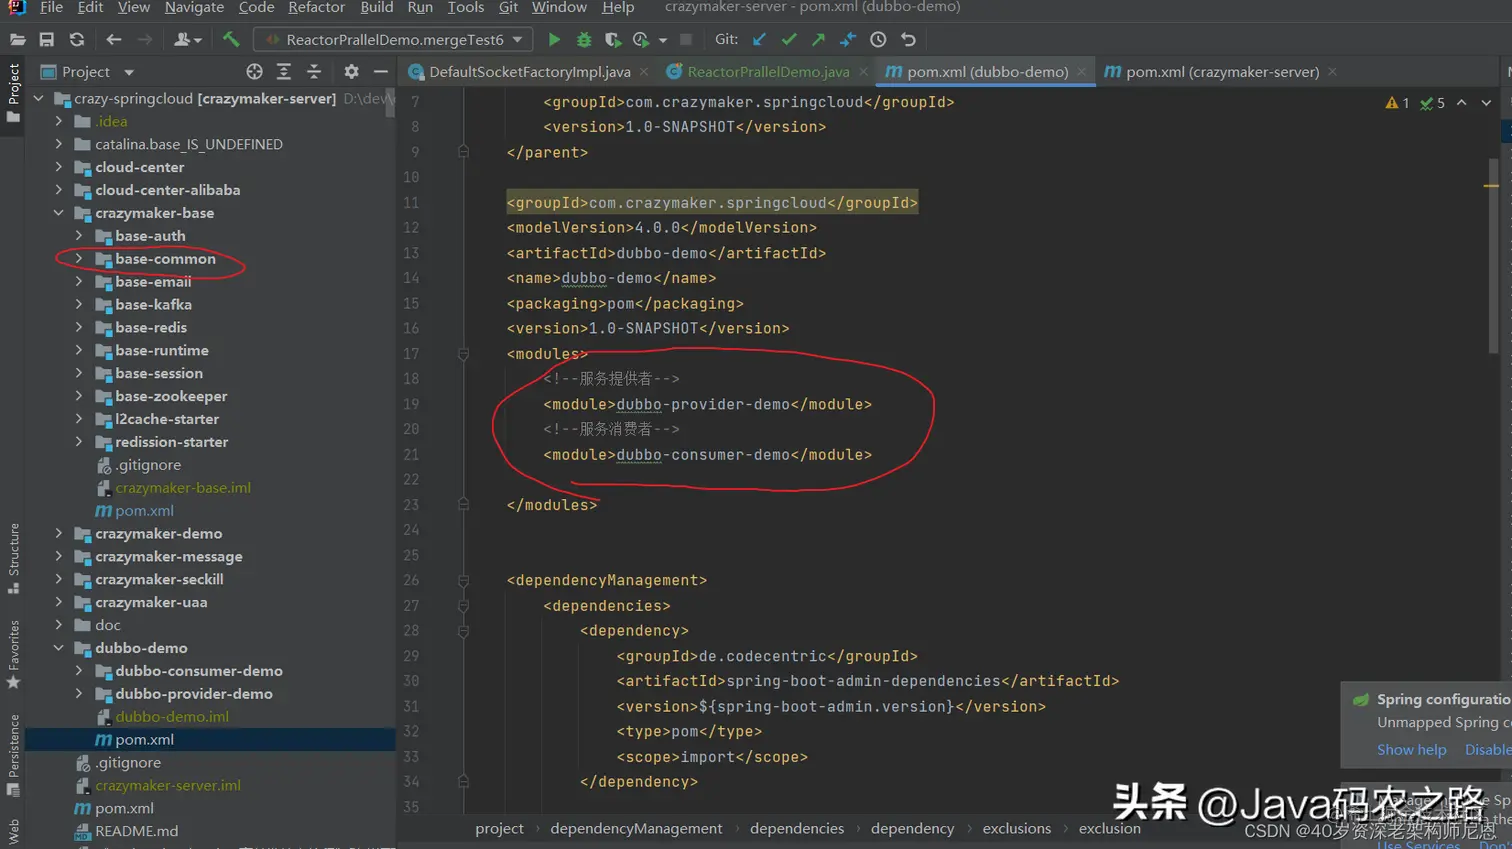Click Show help link in Spring notification
This screenshot has width=1512, height=849.
(x=1411, y=750)
